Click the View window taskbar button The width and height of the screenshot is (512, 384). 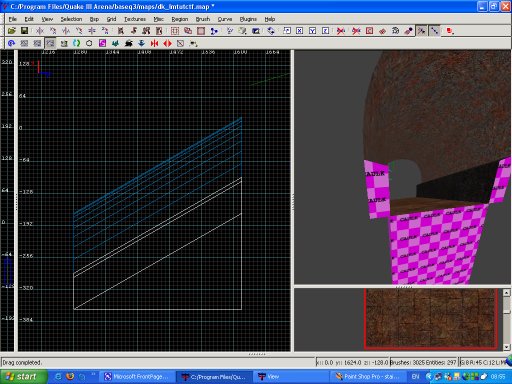[x=290, y=377]
